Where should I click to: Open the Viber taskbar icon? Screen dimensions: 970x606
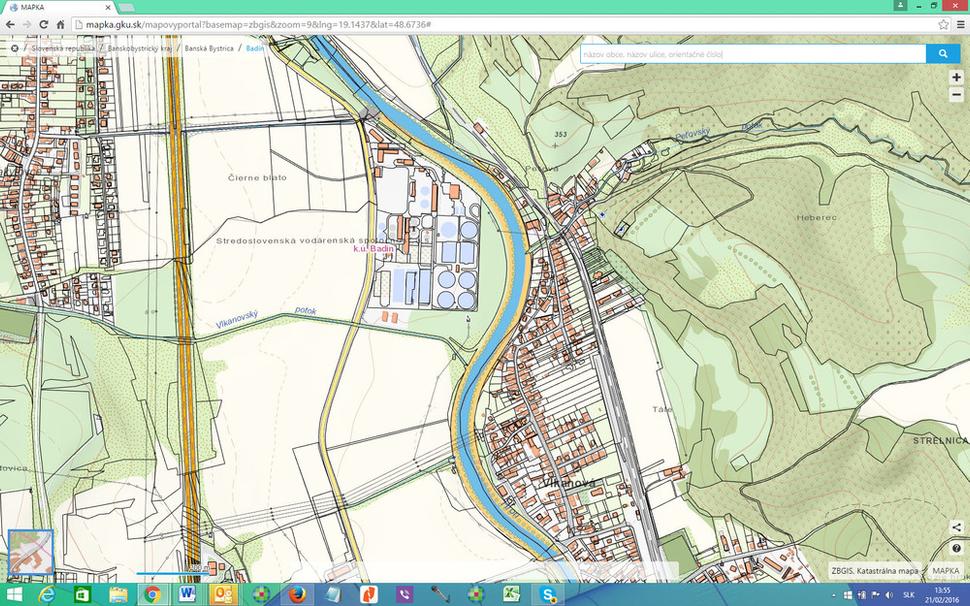(x=405, y=594)
